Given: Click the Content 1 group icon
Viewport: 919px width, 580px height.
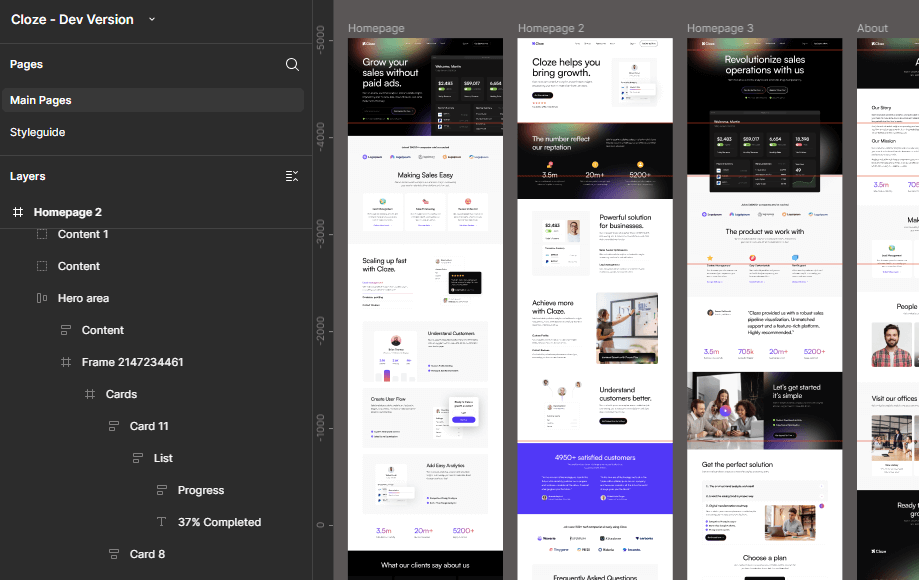Looking at the screenshot, I should tap(42, 234).
